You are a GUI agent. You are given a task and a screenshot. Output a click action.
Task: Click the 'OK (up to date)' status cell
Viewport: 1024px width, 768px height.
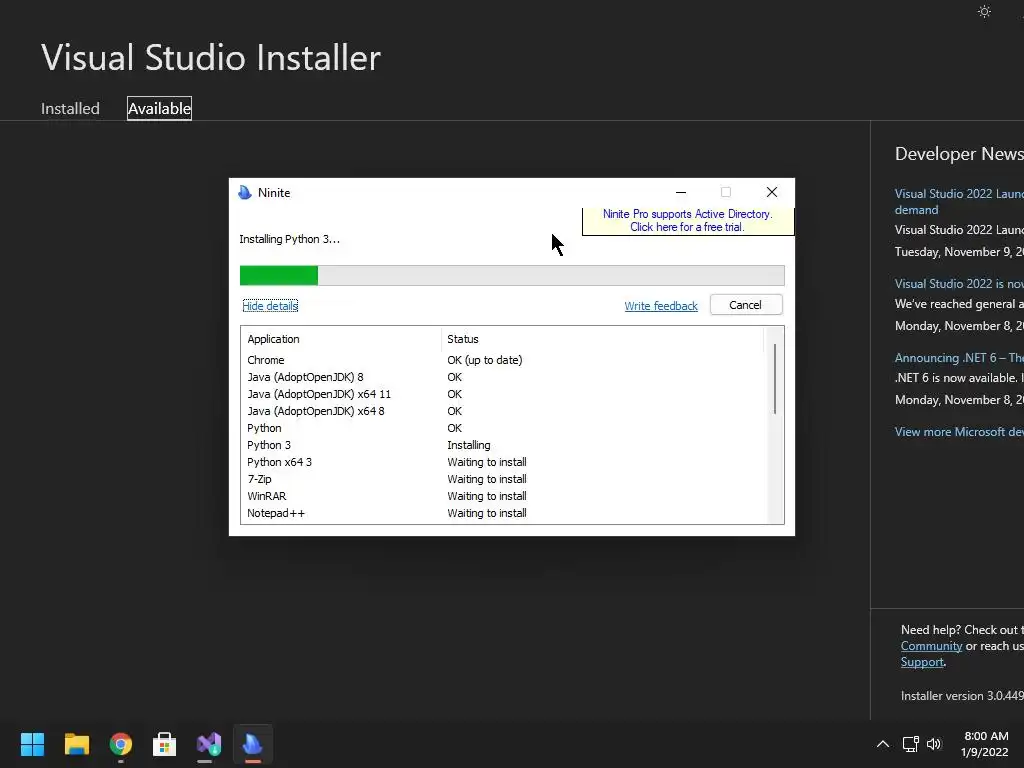[485, 360]
